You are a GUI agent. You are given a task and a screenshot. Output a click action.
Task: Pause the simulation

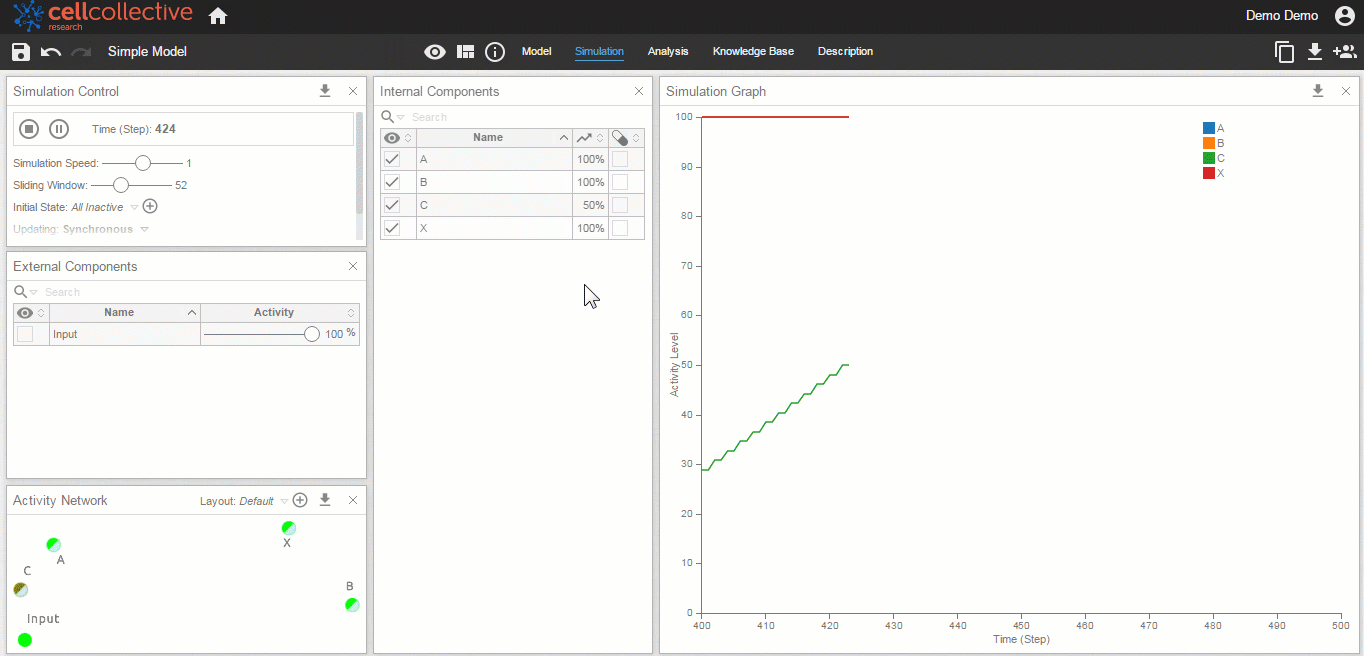[x=59, y=129]
